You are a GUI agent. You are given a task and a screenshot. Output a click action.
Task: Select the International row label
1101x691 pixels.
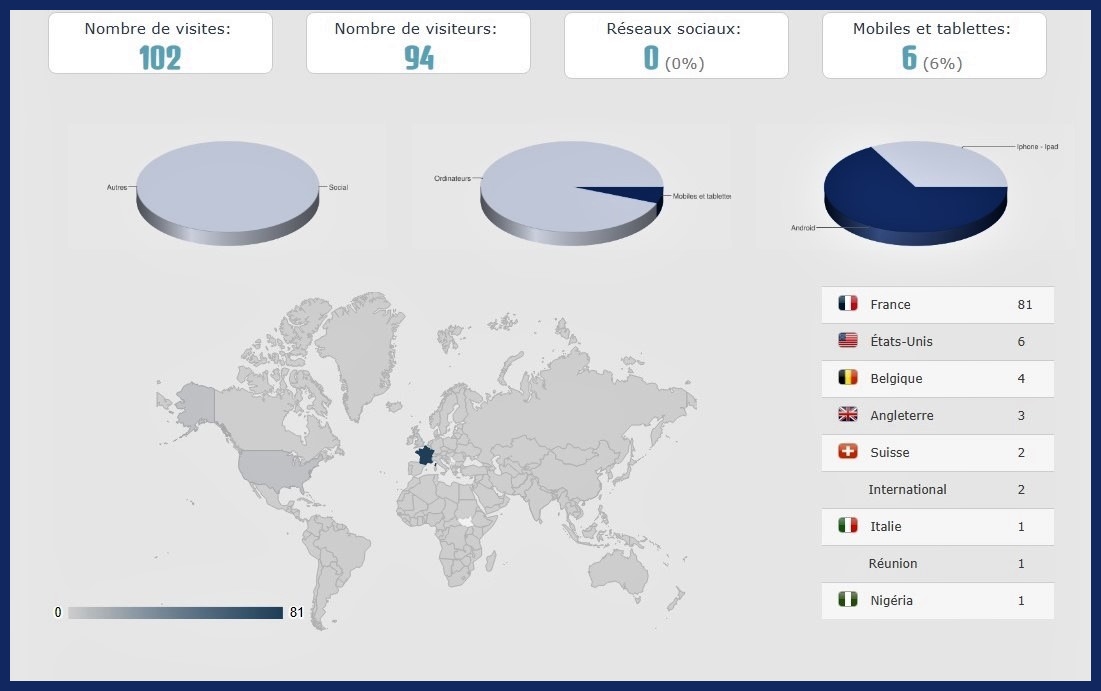pyautogui.click(x=907, y=489)
